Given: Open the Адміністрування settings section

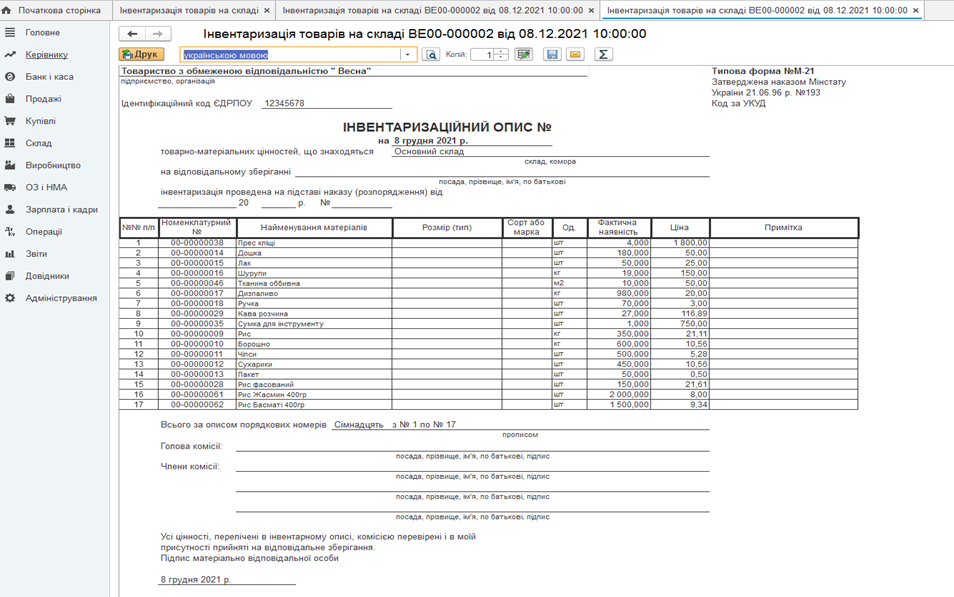Looking at the screenshot, I should (61, 298).
